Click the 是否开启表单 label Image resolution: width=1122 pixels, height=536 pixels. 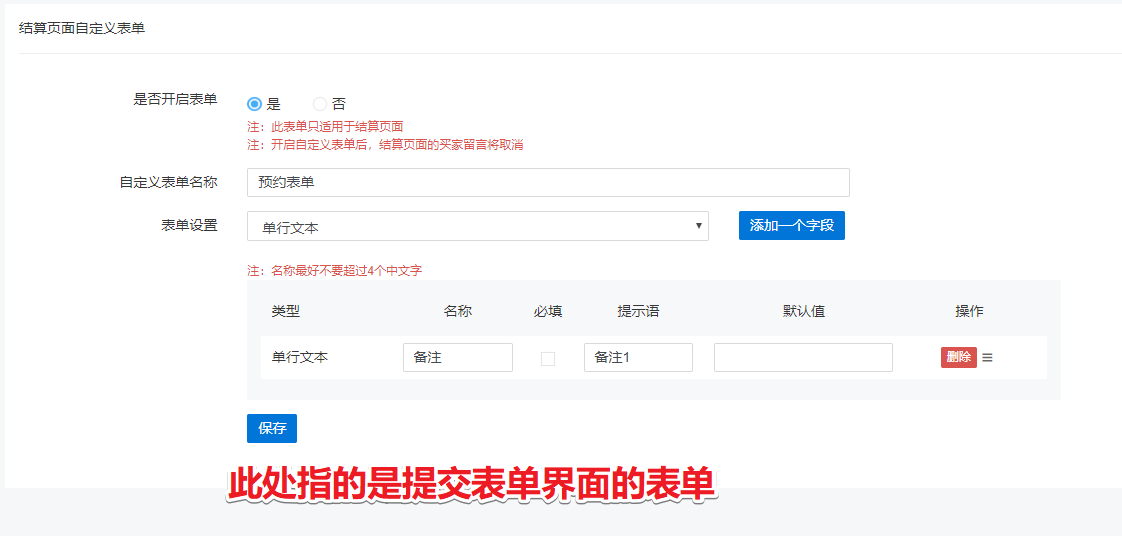pos(175,99)
